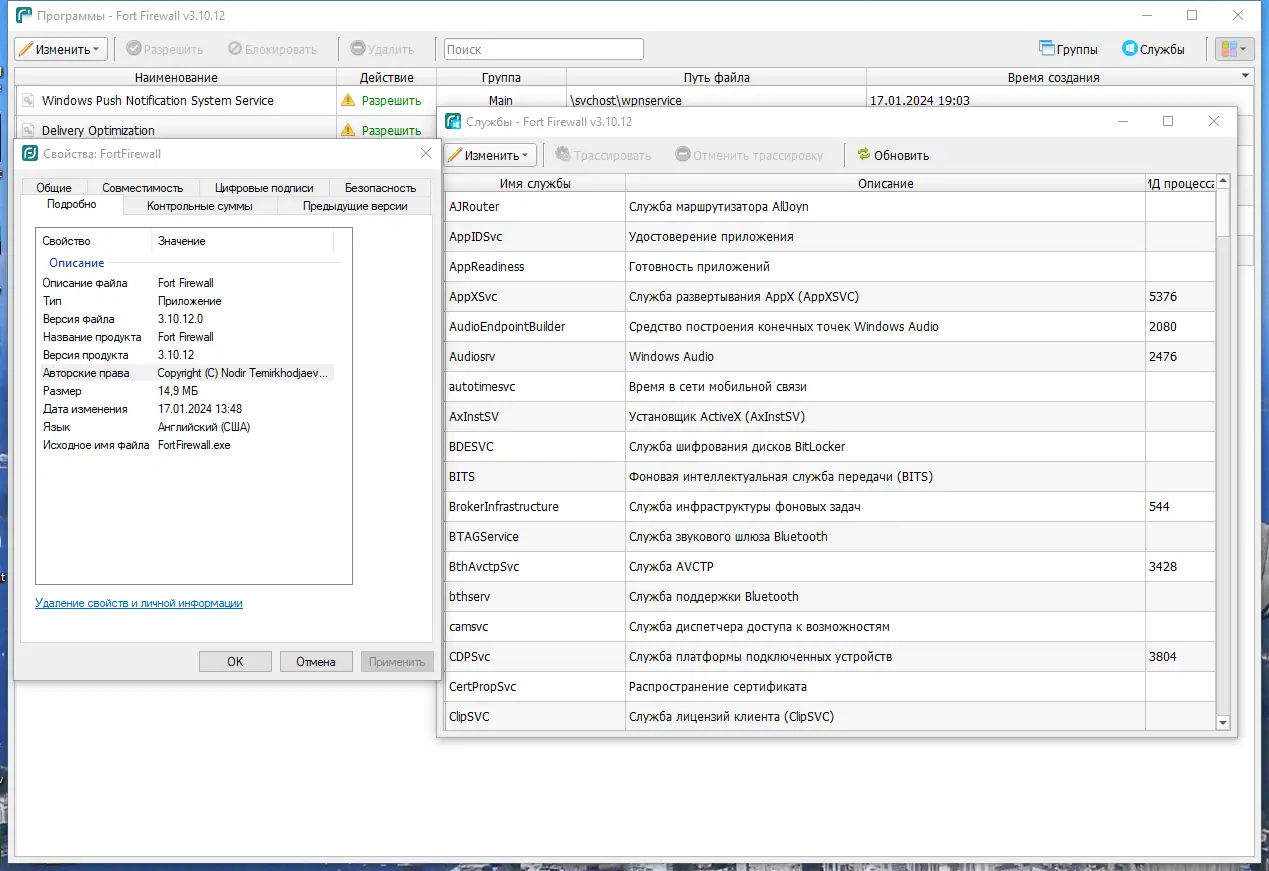Open the Службы toolbar button in the Программы window

click(1153, 49)
